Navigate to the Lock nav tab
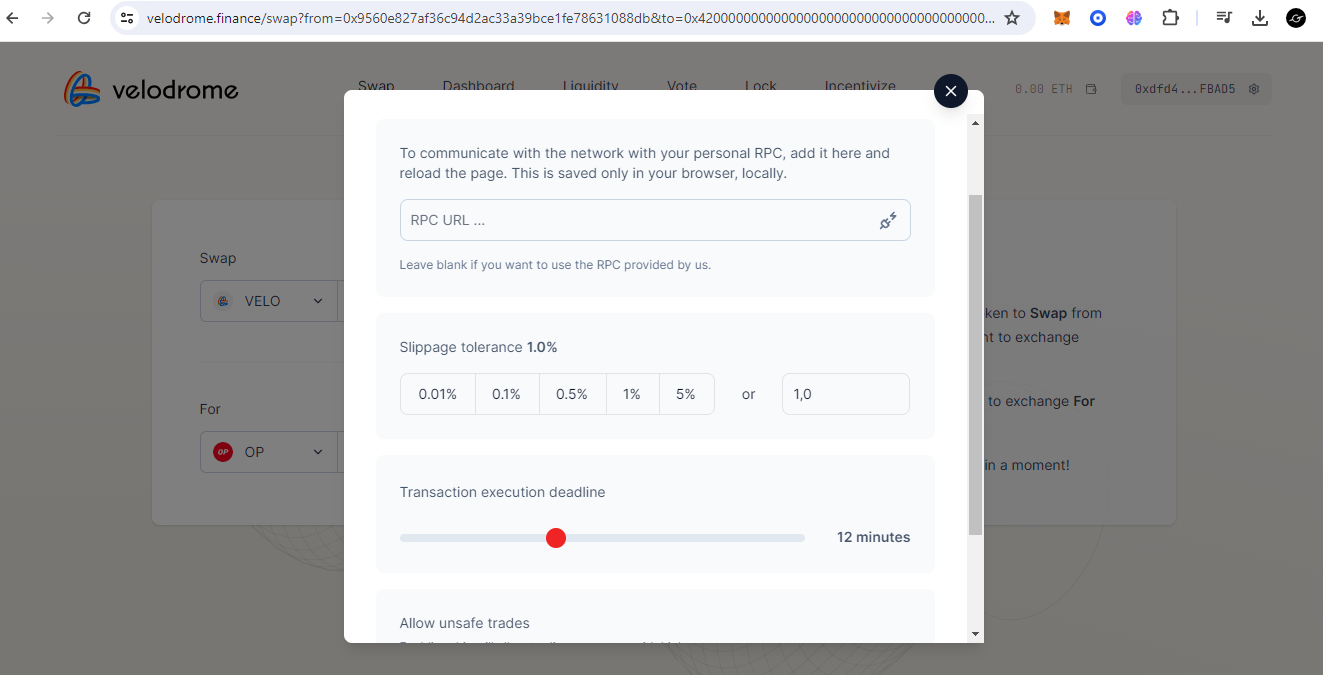 [x=761, y=86]
